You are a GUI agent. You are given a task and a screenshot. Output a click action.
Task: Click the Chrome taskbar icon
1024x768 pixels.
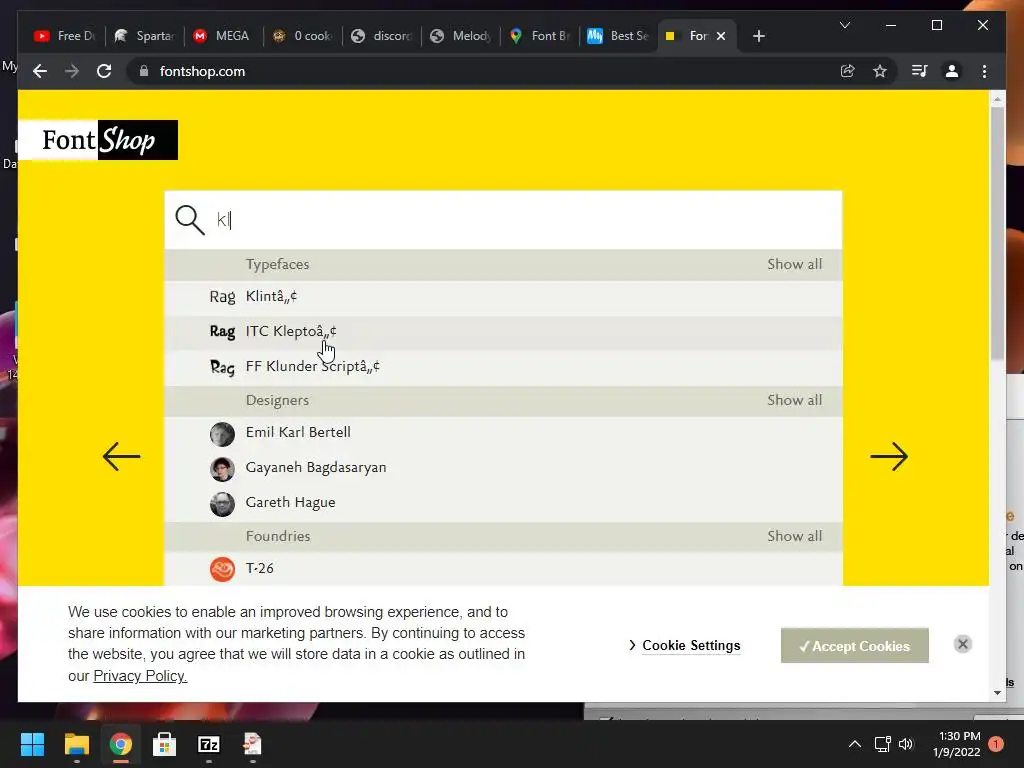coord(121,744)
